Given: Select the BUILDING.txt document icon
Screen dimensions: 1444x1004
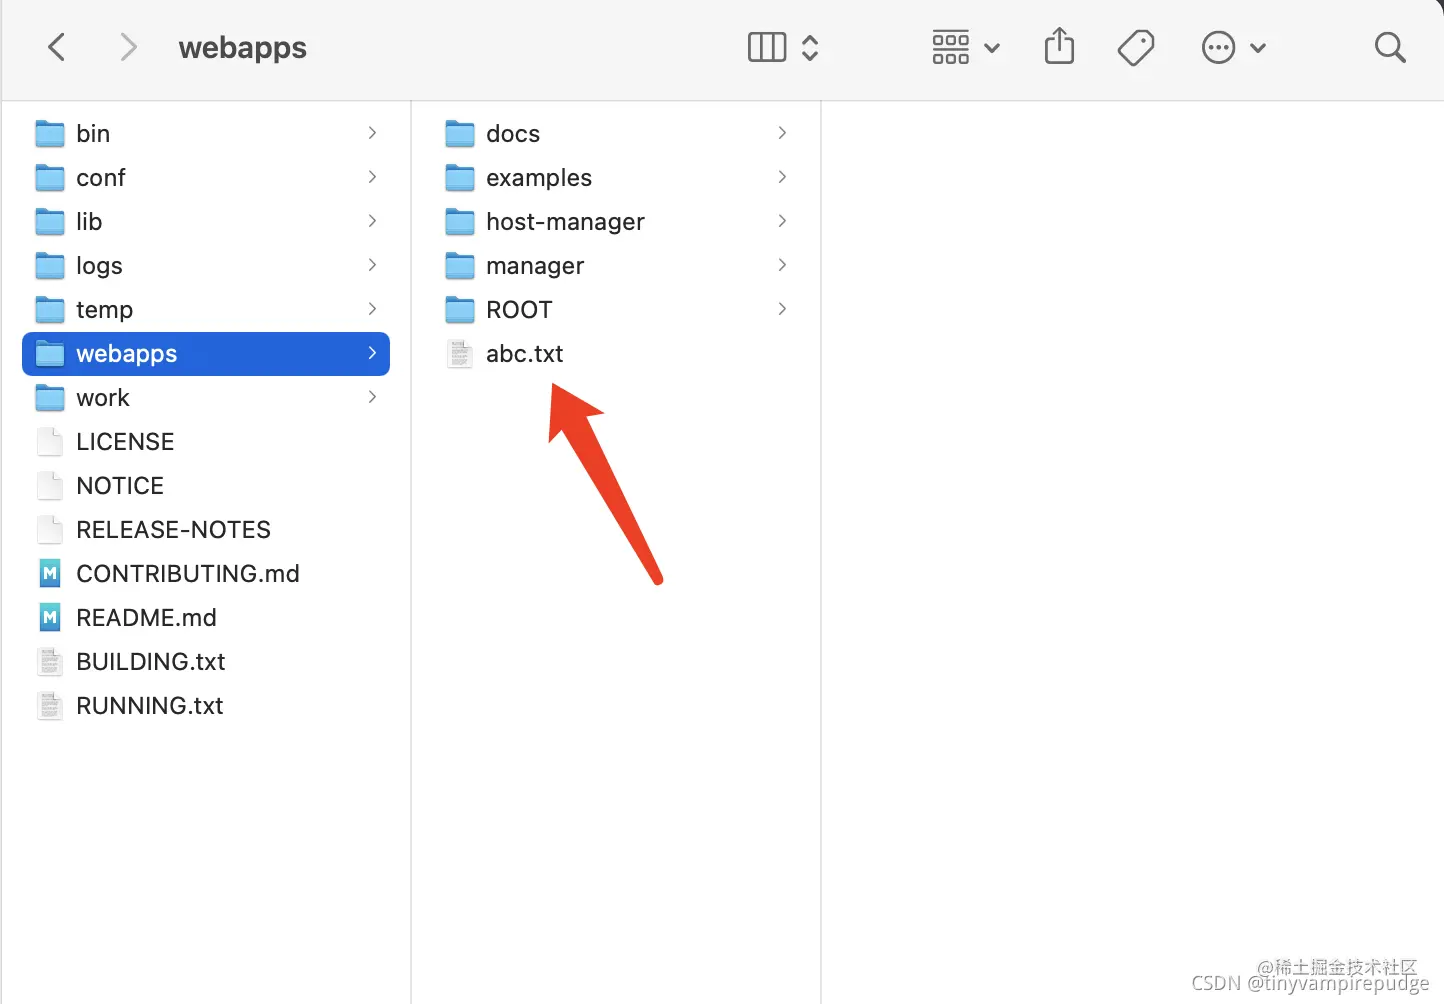Looking at the screenshot, I should coord(50,661).
